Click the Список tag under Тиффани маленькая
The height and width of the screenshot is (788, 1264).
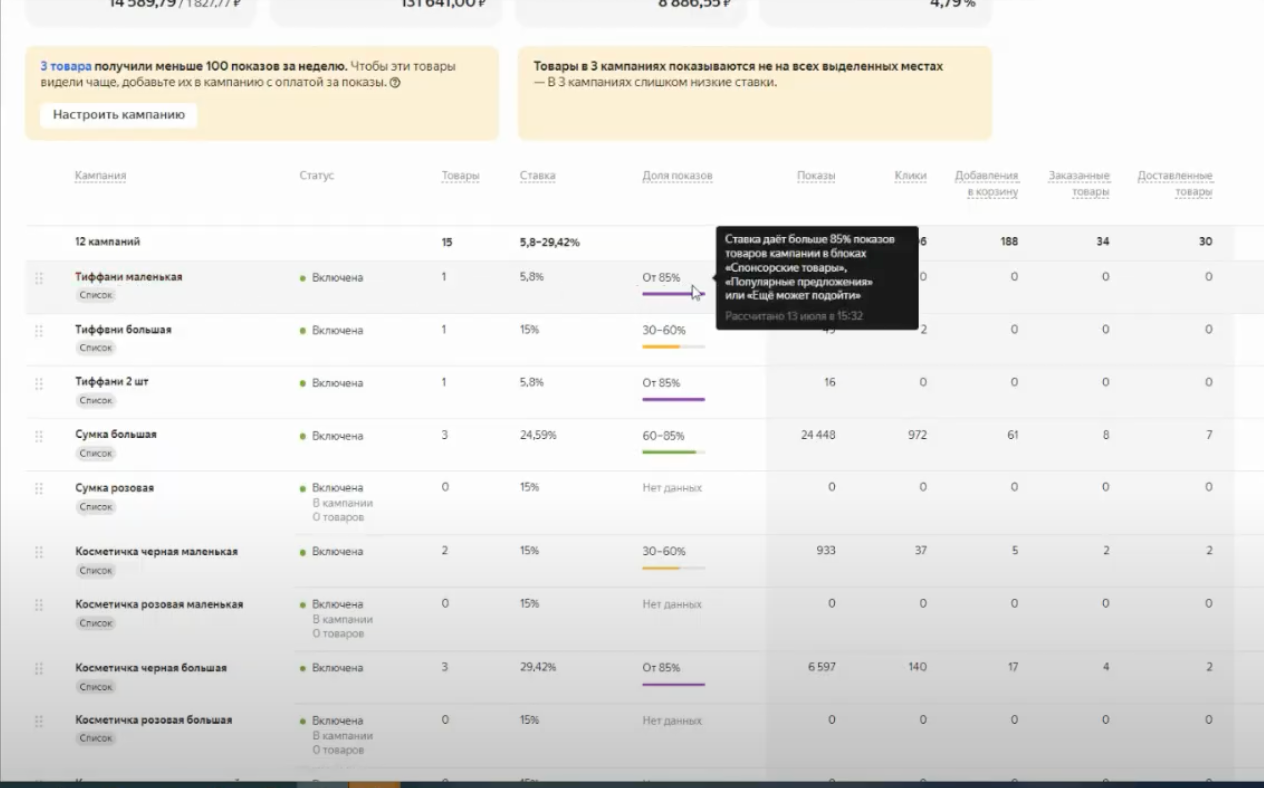(x=96, y=295)
